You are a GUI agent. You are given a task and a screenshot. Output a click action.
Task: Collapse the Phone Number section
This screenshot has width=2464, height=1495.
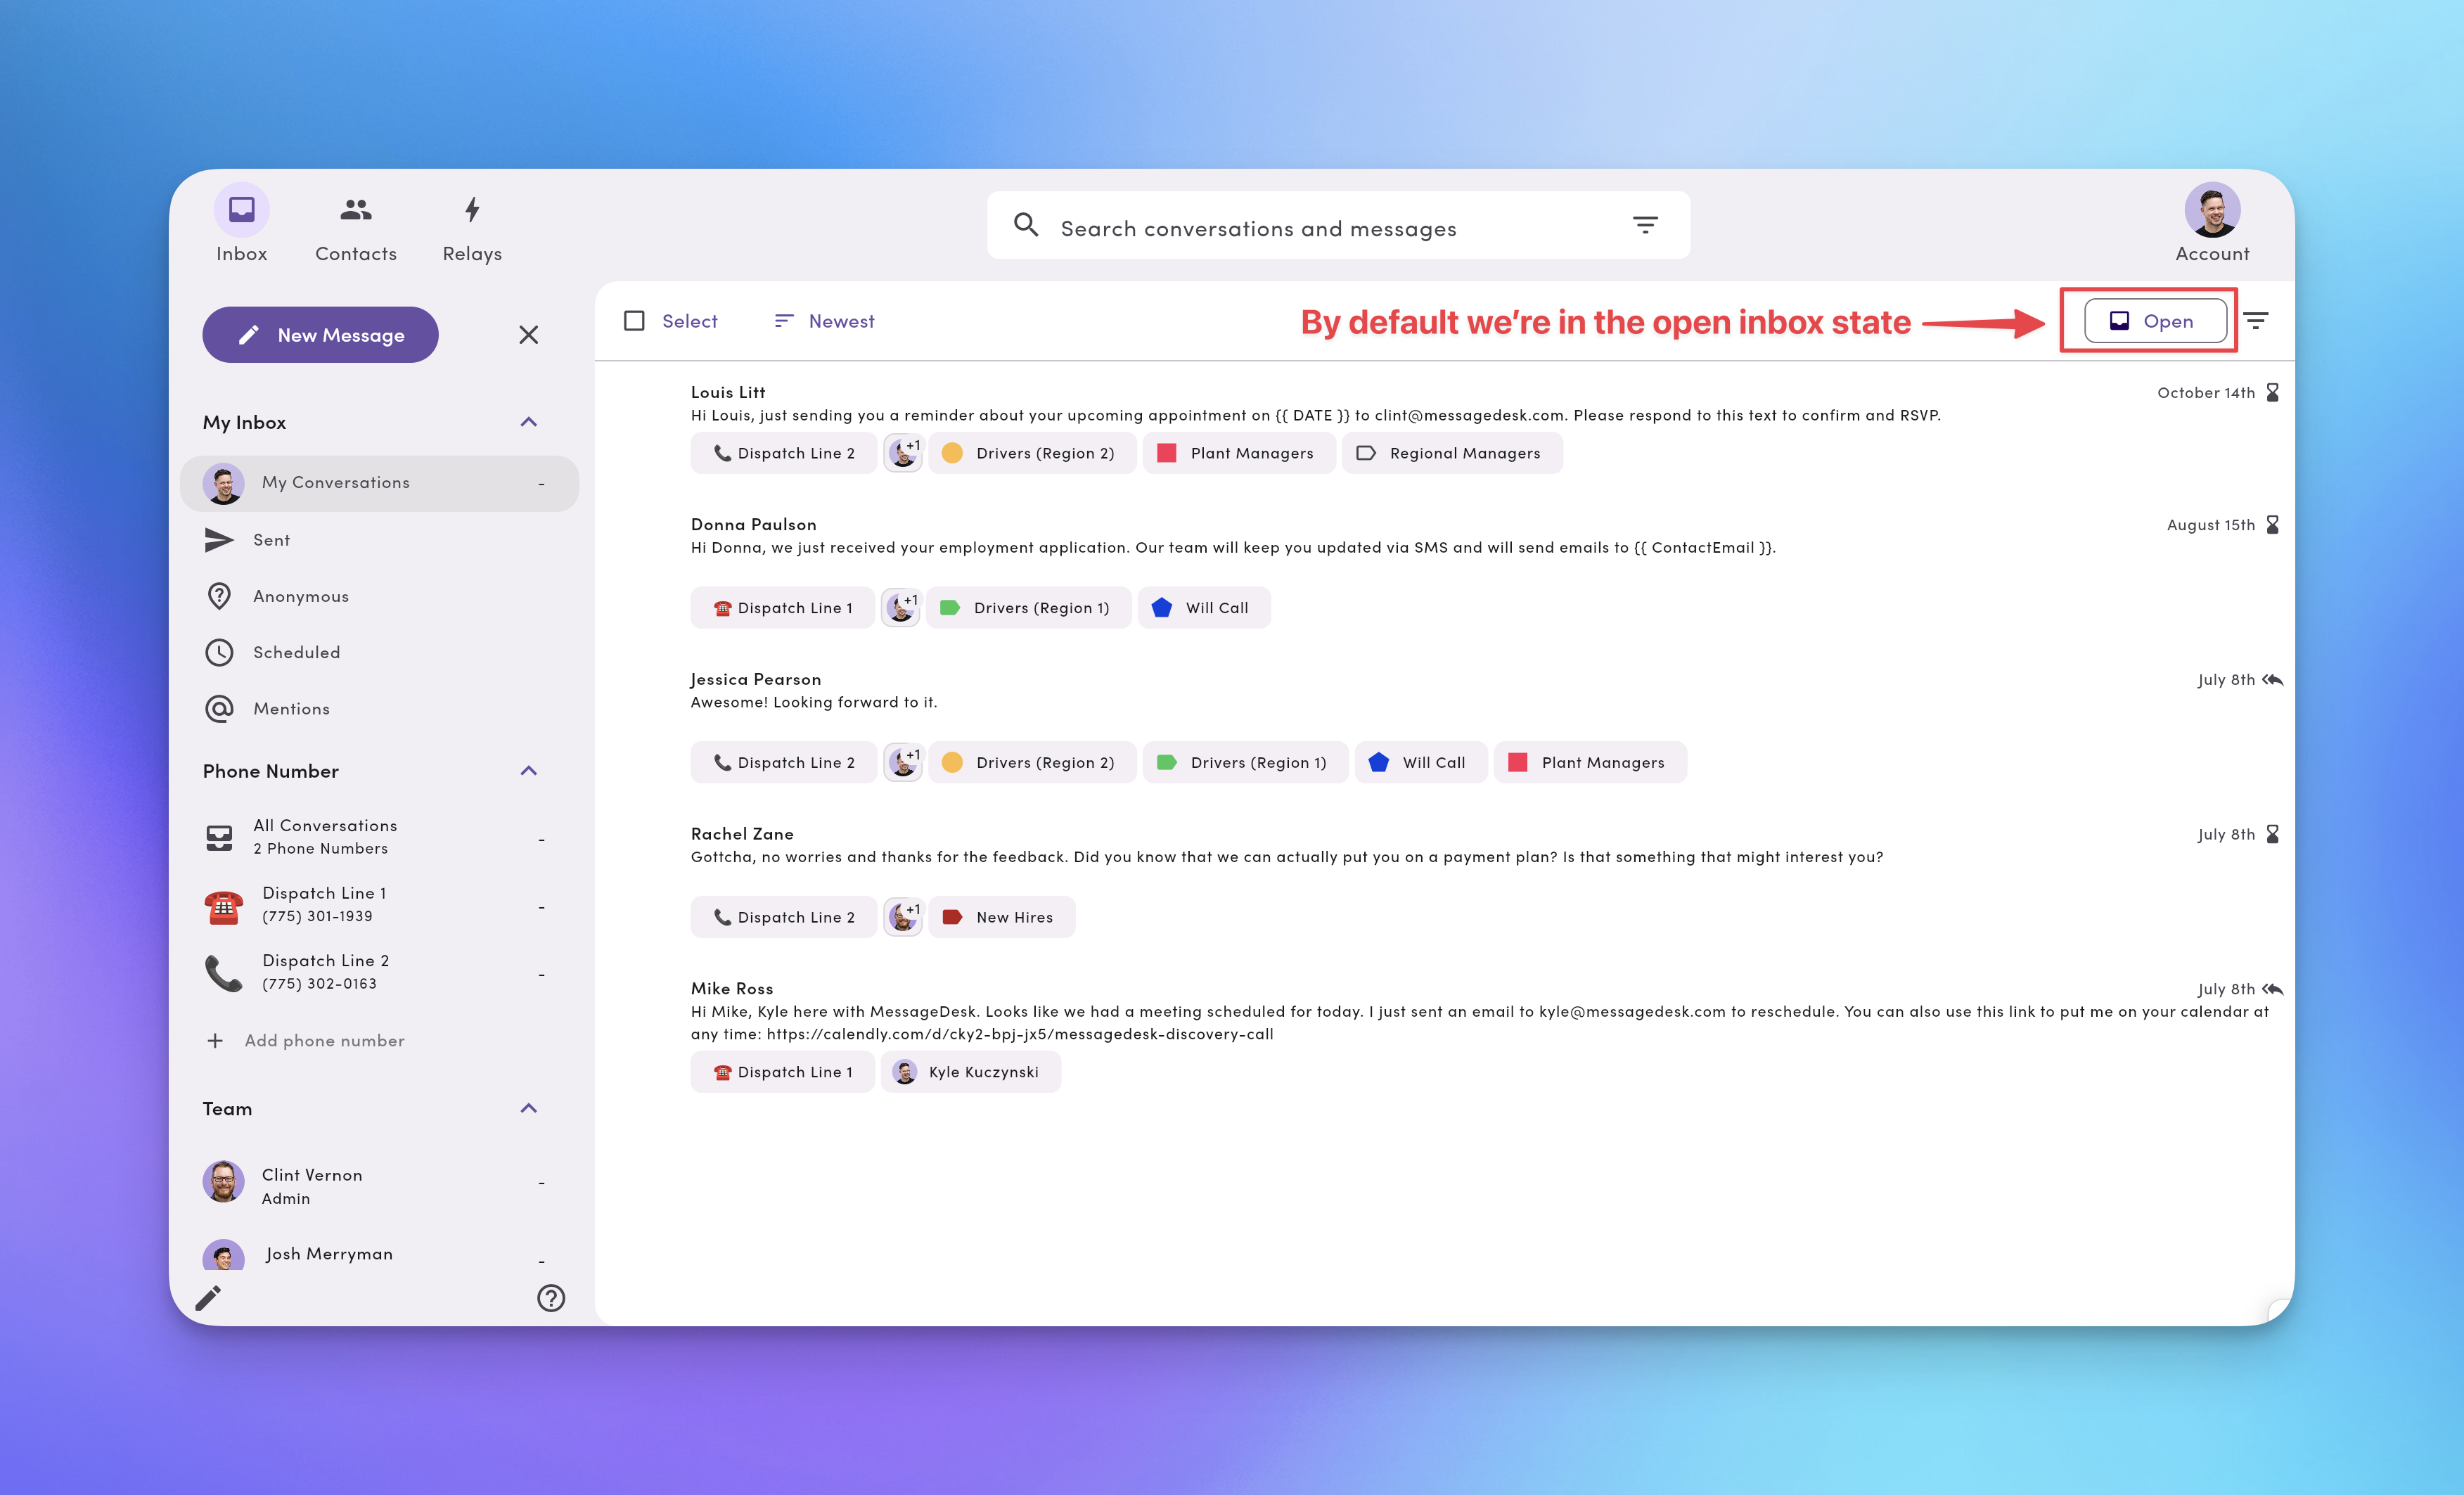529,770
